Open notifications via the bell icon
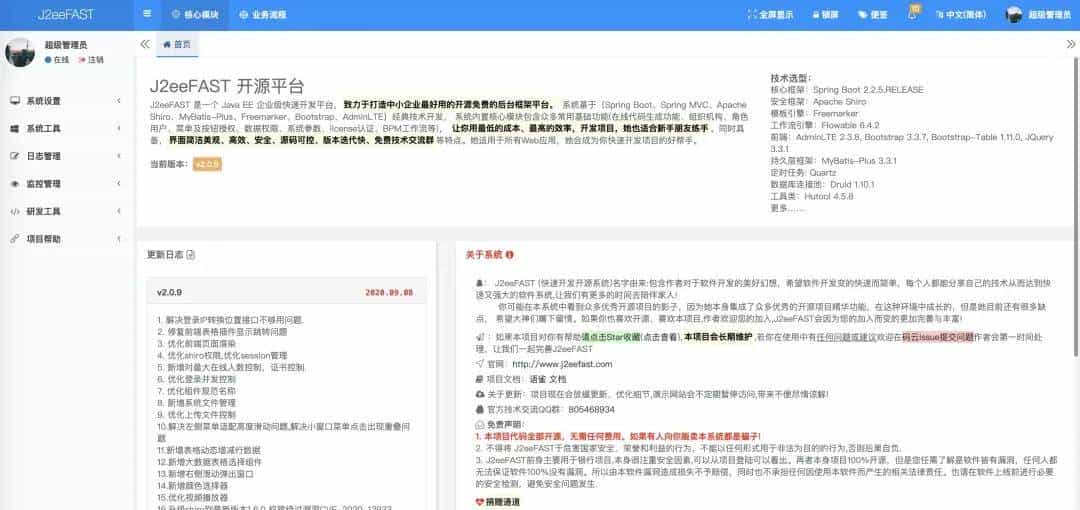 click(x=913, y=14)
